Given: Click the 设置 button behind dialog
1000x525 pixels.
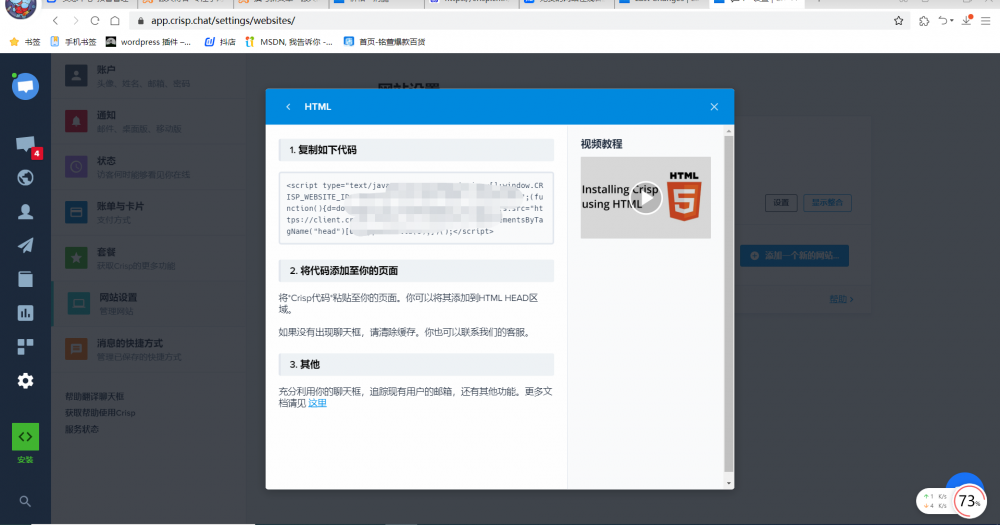Looking at the screenshot, I should (x=781, y=203).
